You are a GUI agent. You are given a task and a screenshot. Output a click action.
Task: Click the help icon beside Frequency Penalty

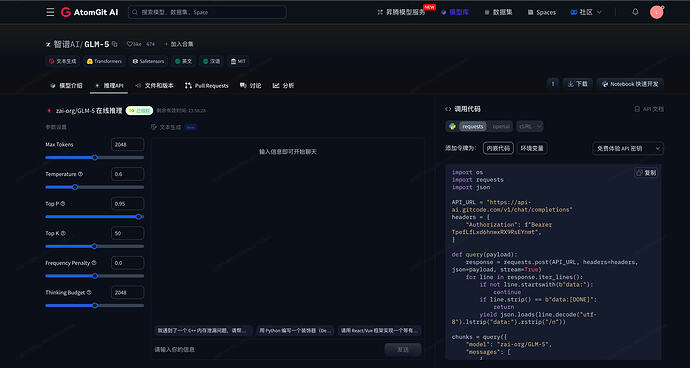[94, 263]
